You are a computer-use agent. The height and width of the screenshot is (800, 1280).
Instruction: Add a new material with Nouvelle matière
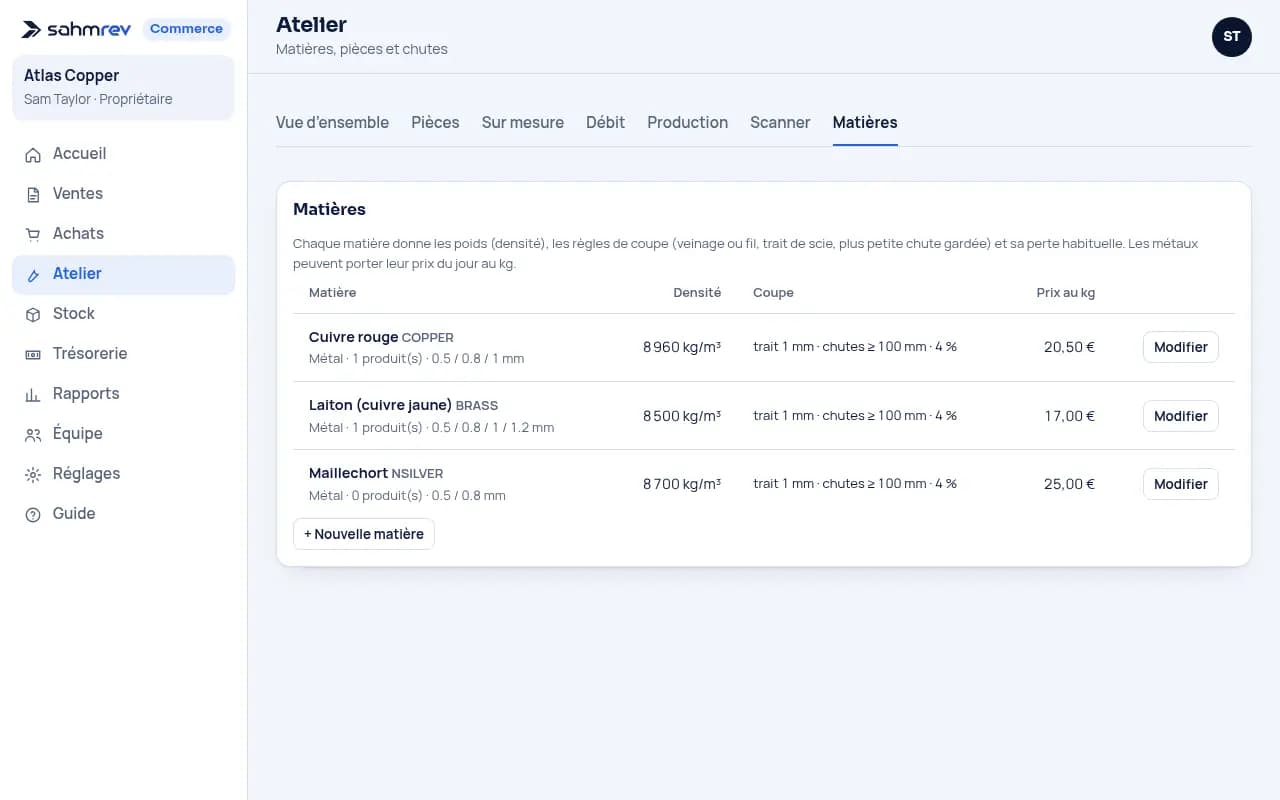[x=364, y=534]
